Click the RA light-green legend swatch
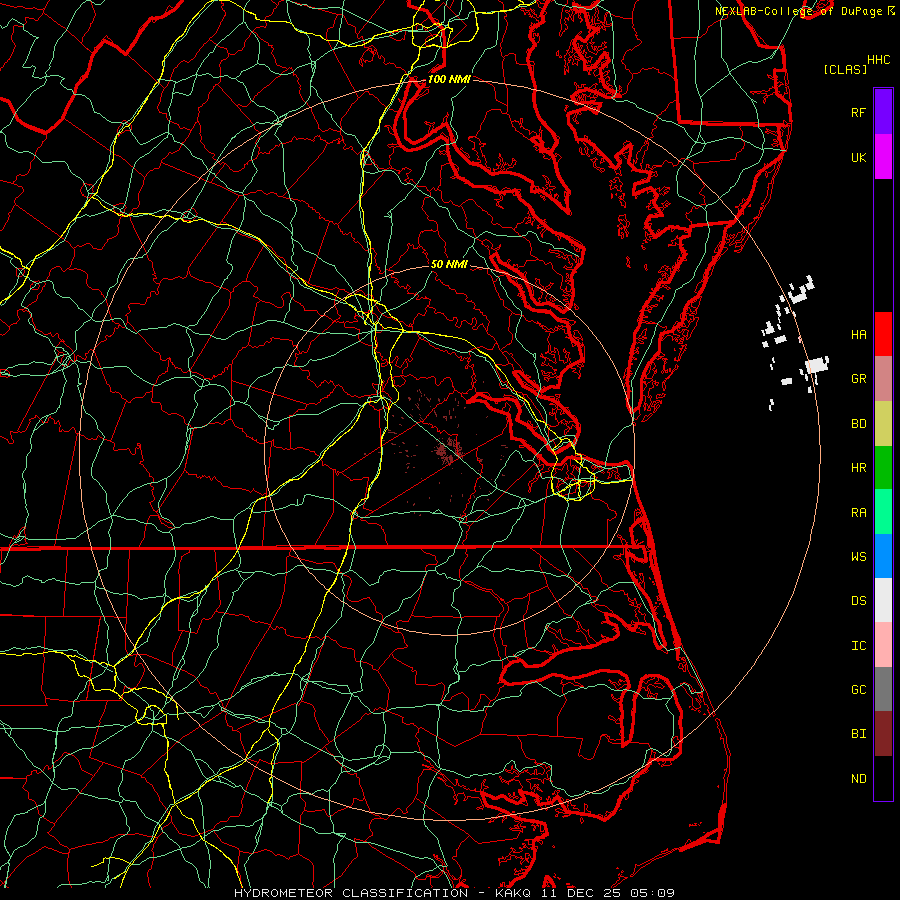The width and height of the screenshot is (900, 900). 883,512
